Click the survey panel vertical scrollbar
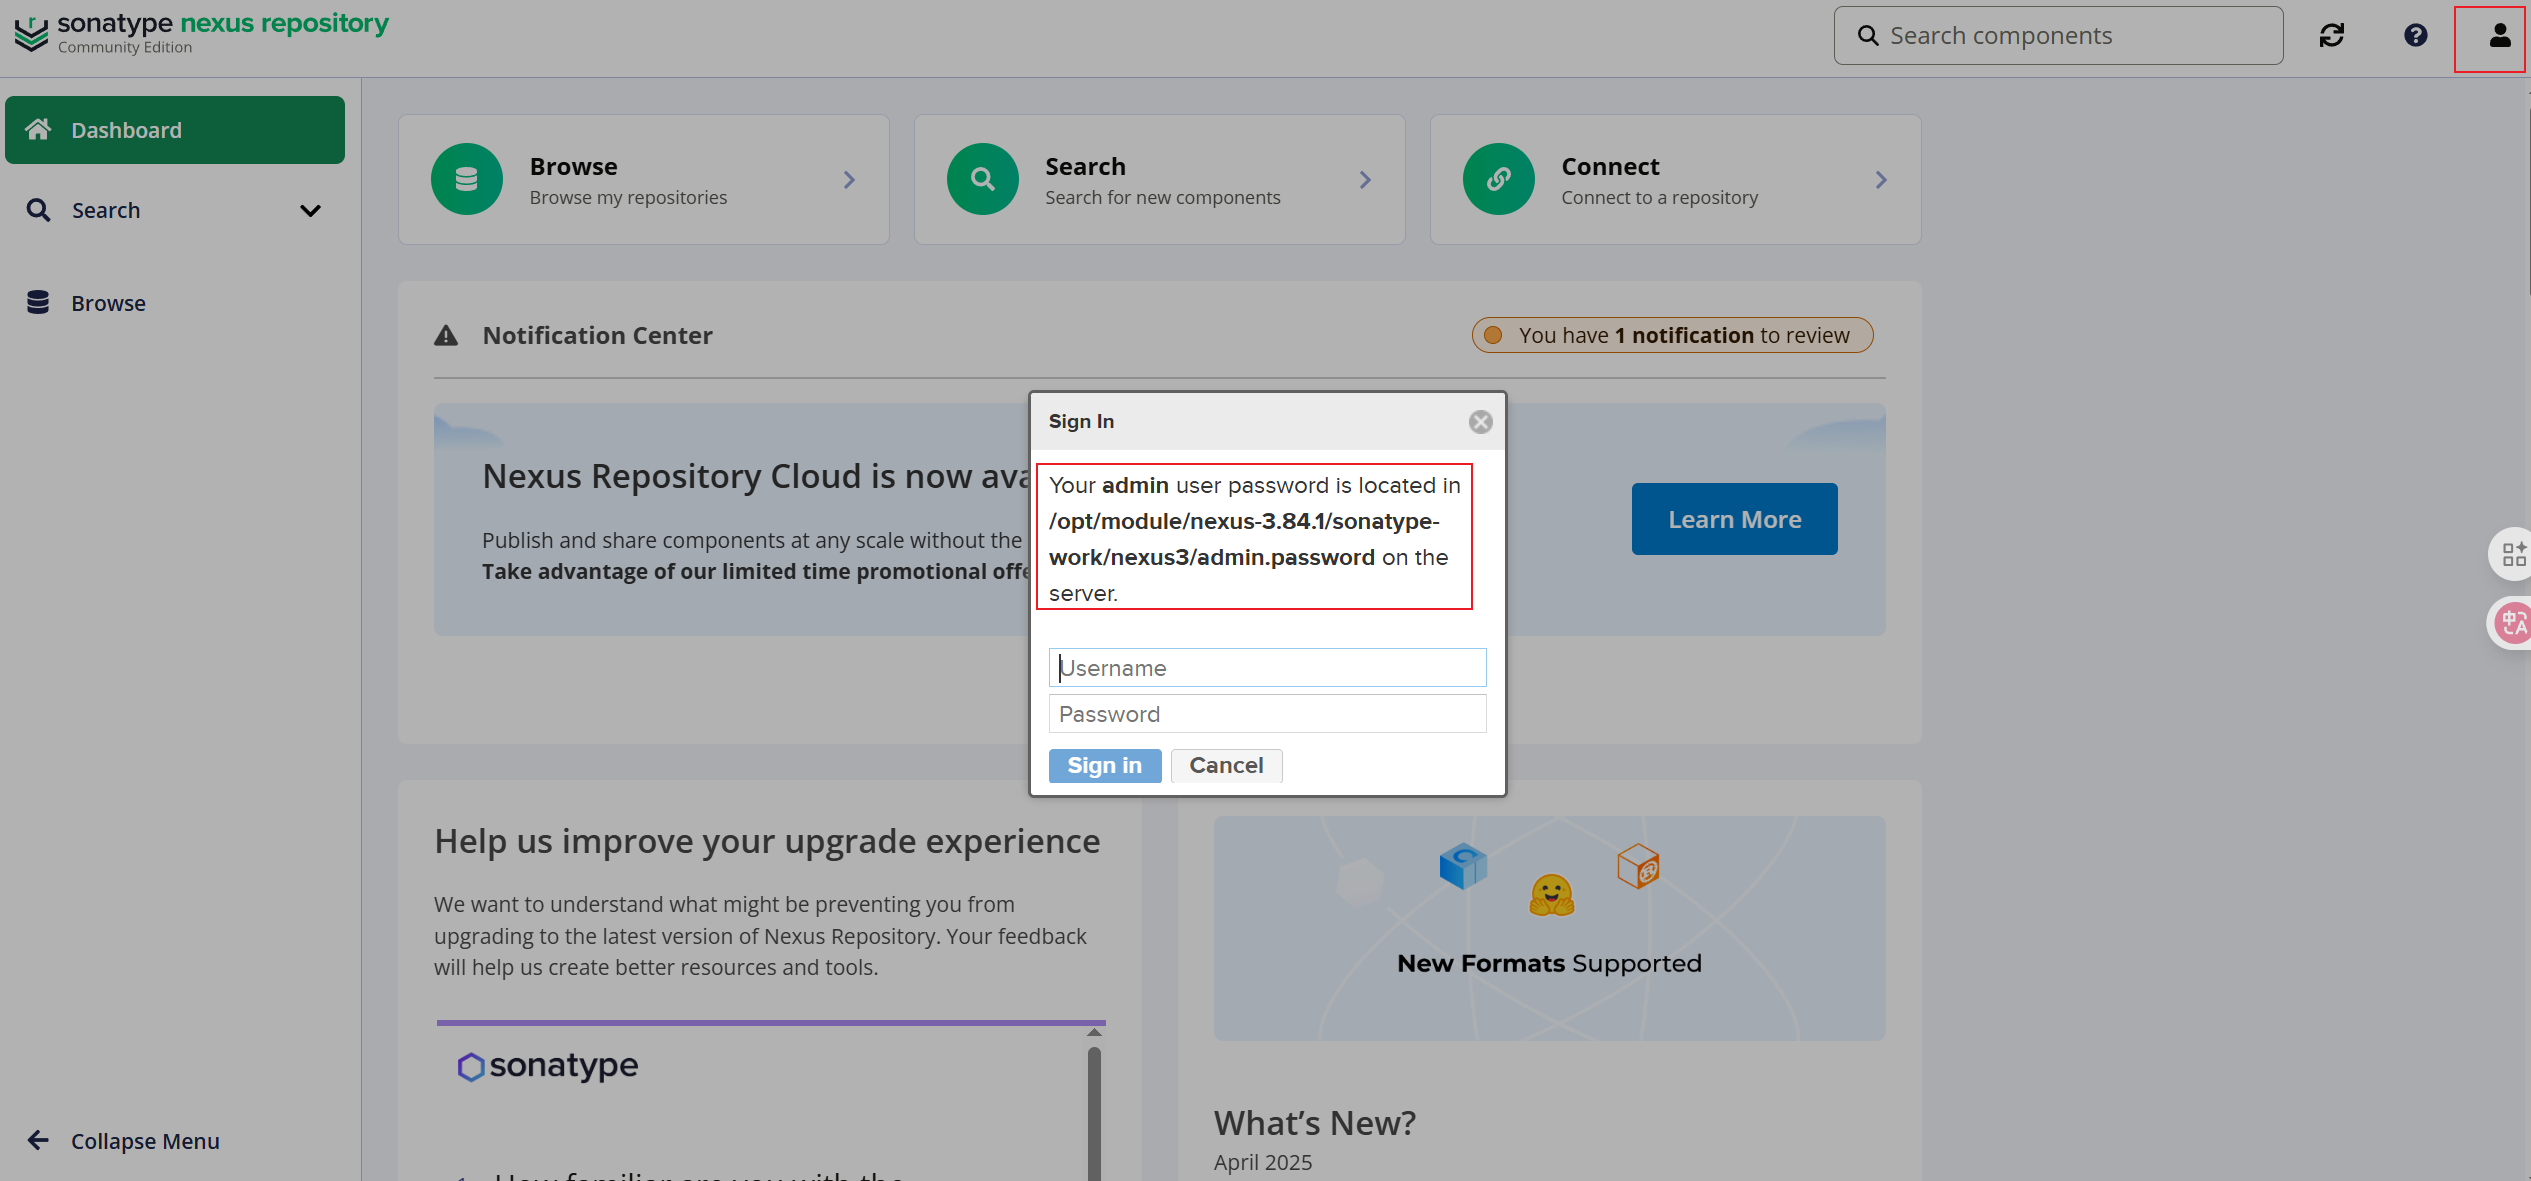 [1094, 1113]
